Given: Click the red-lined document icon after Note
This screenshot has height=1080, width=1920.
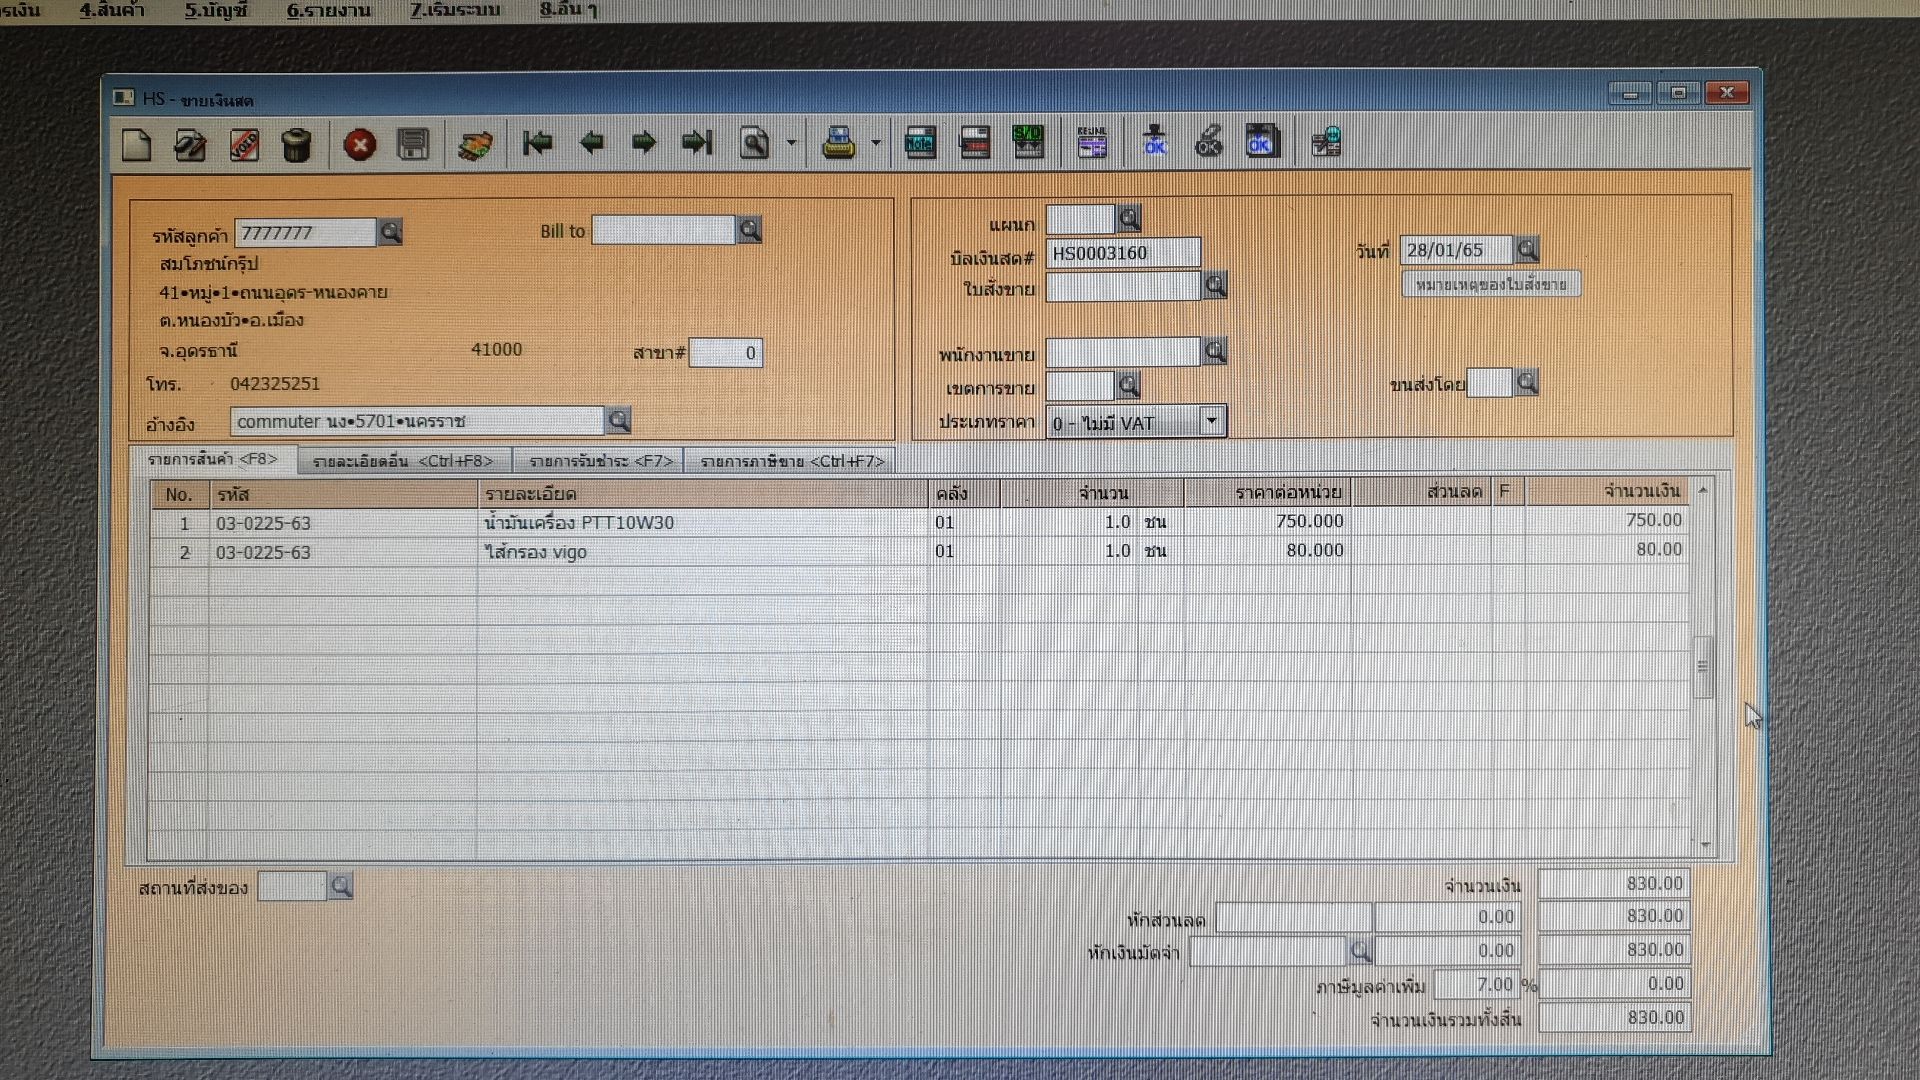Looking at the screenshot, I should (x=974, y=144).
